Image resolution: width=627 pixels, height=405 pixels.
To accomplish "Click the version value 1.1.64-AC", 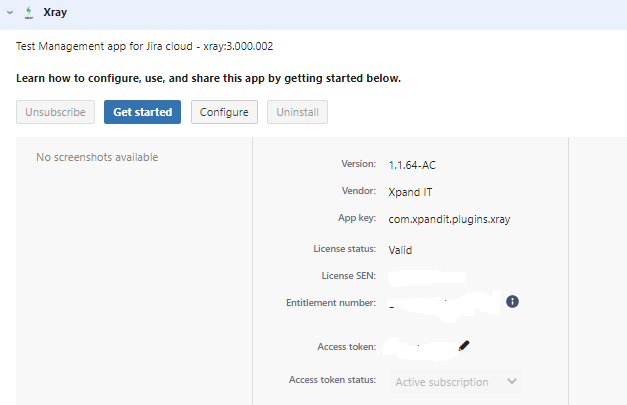I will [412, 165].
